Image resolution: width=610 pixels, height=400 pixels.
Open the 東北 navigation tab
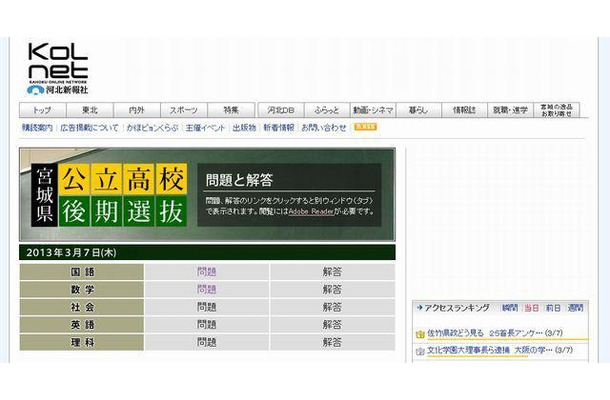click(90, 110)
